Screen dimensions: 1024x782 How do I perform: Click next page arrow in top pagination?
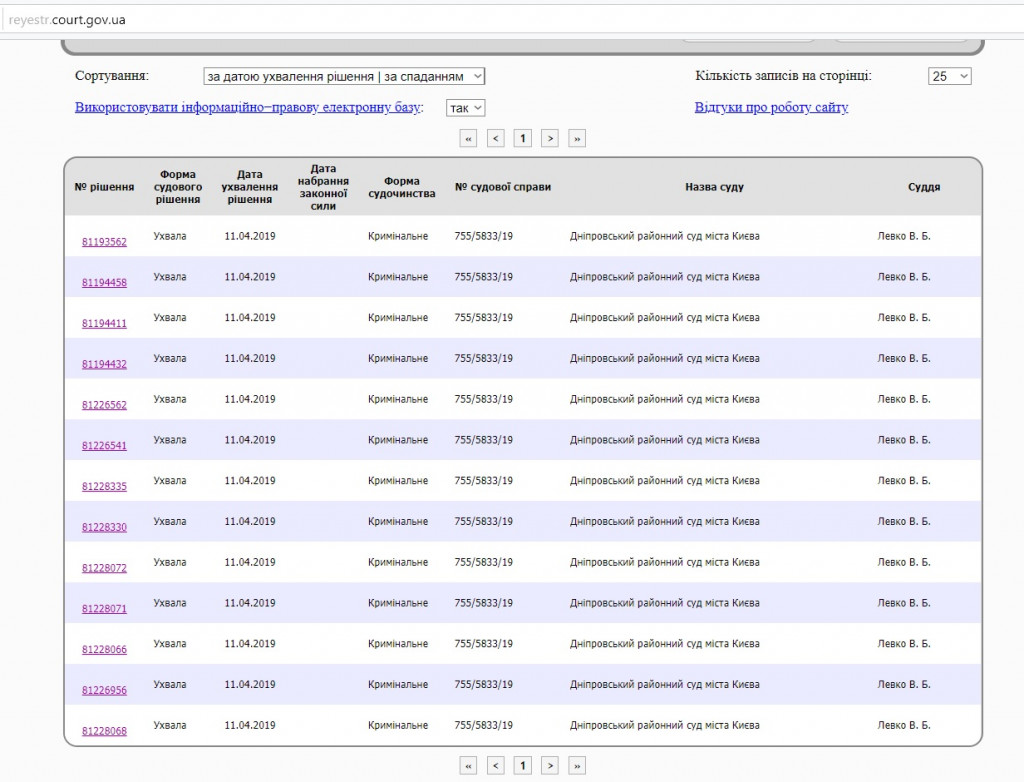point(549,138)
